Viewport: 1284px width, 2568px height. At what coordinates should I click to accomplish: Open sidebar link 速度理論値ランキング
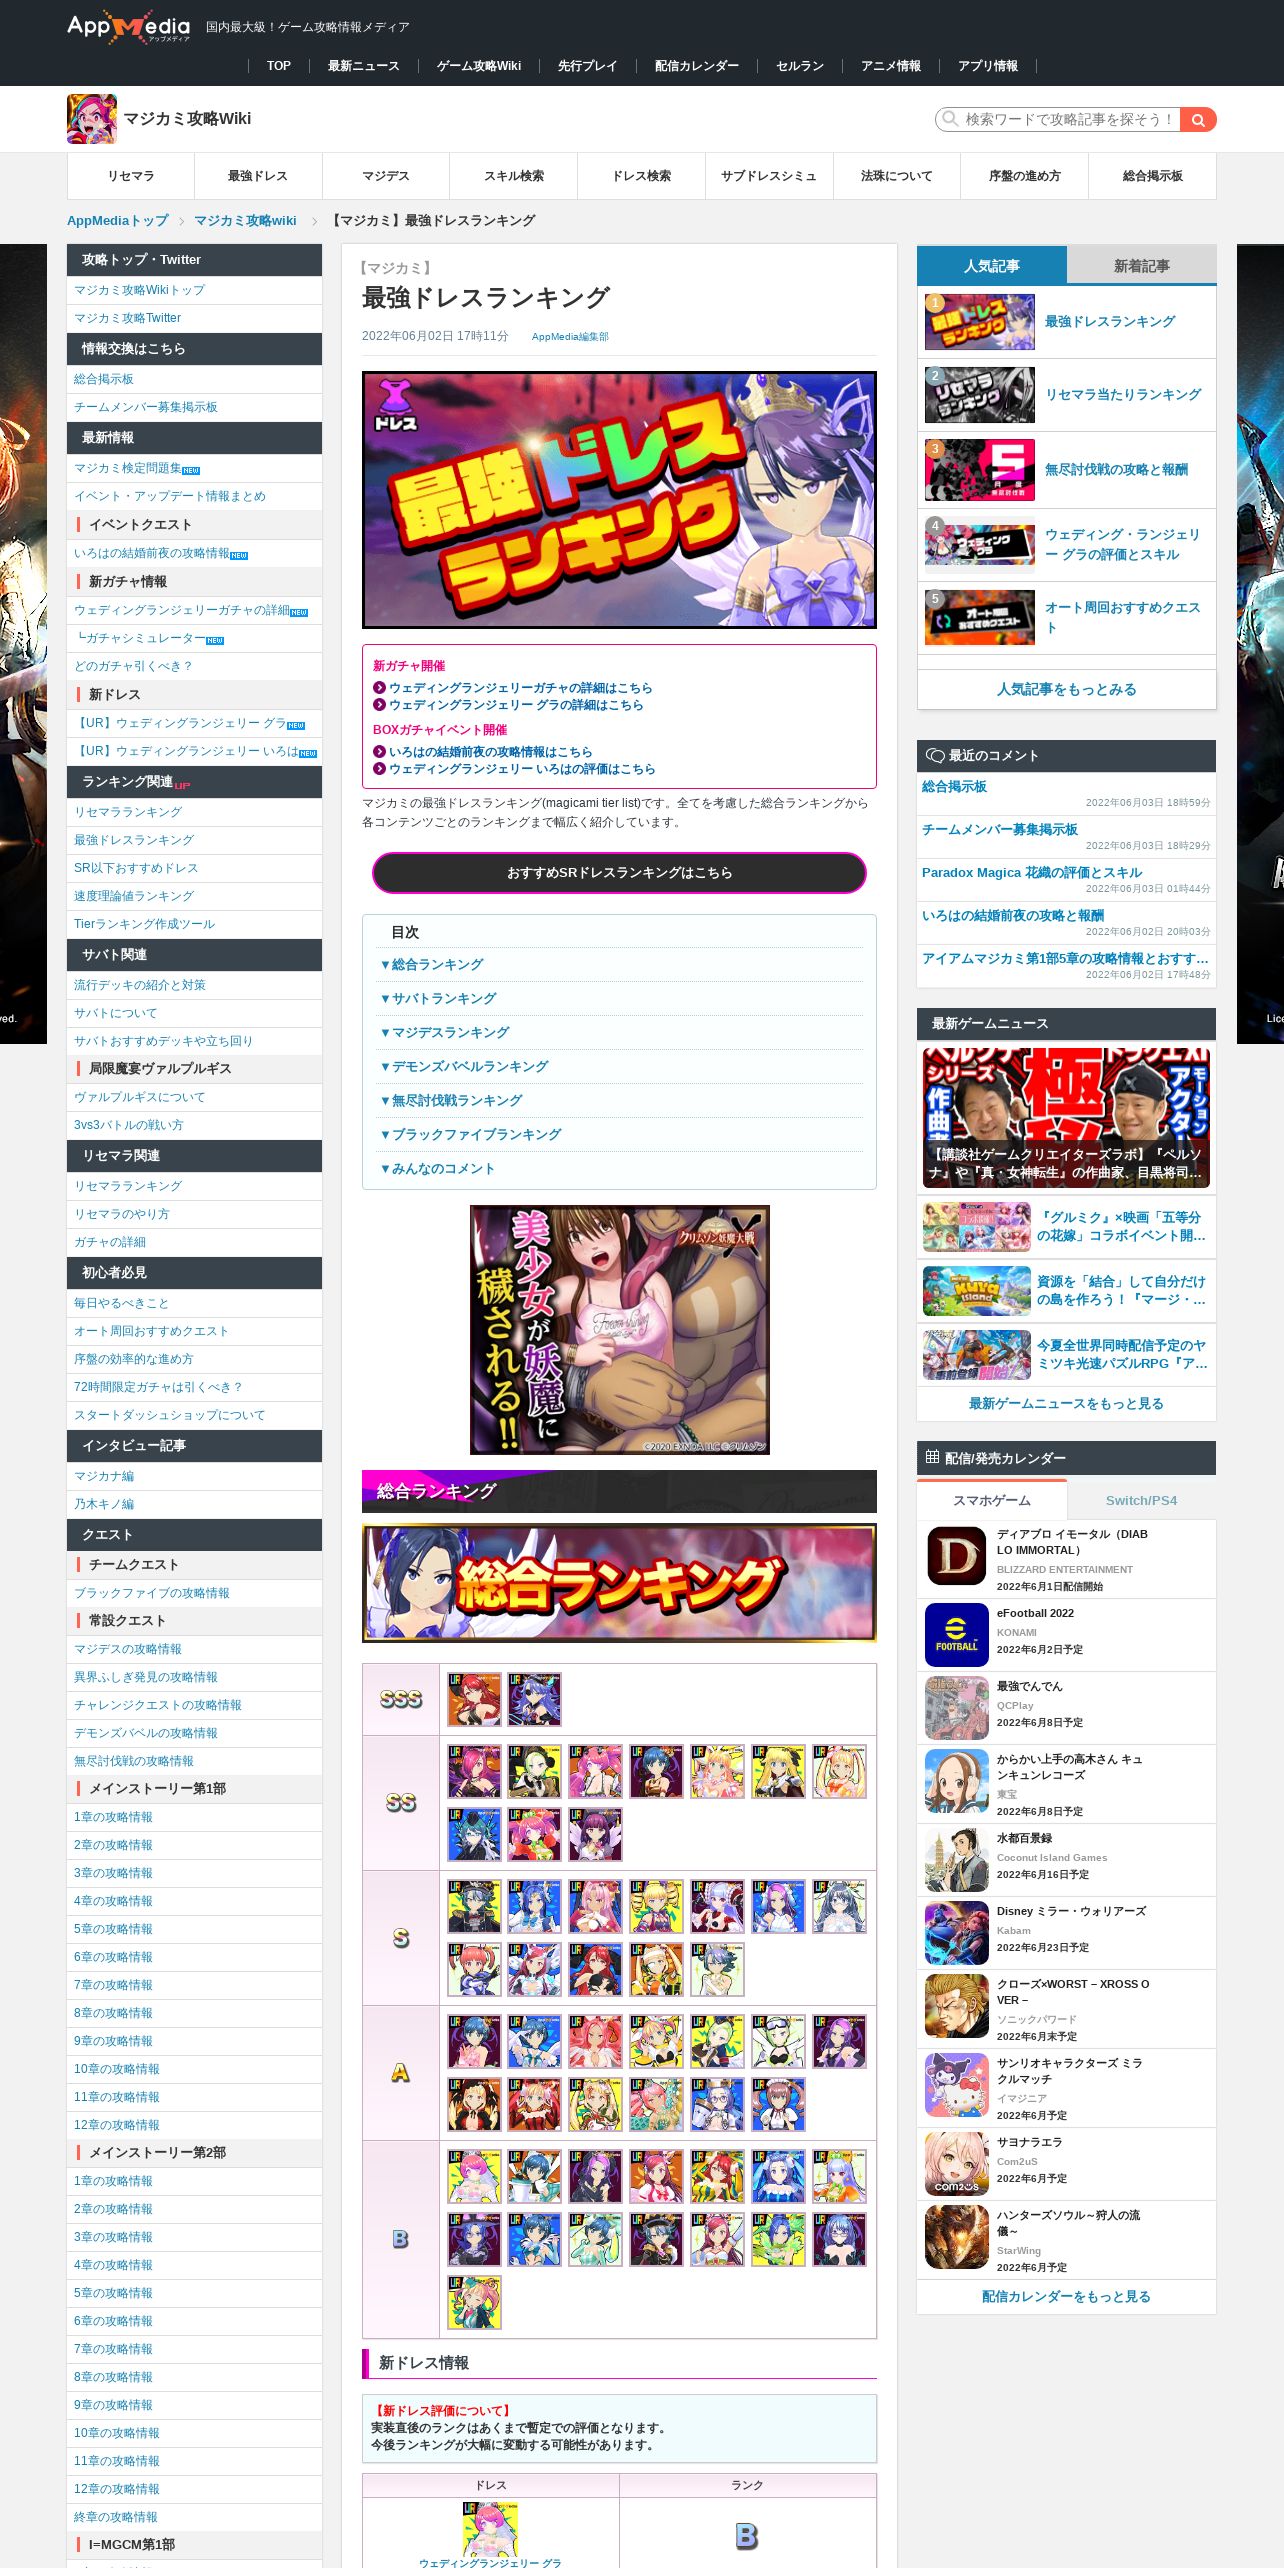134,896
